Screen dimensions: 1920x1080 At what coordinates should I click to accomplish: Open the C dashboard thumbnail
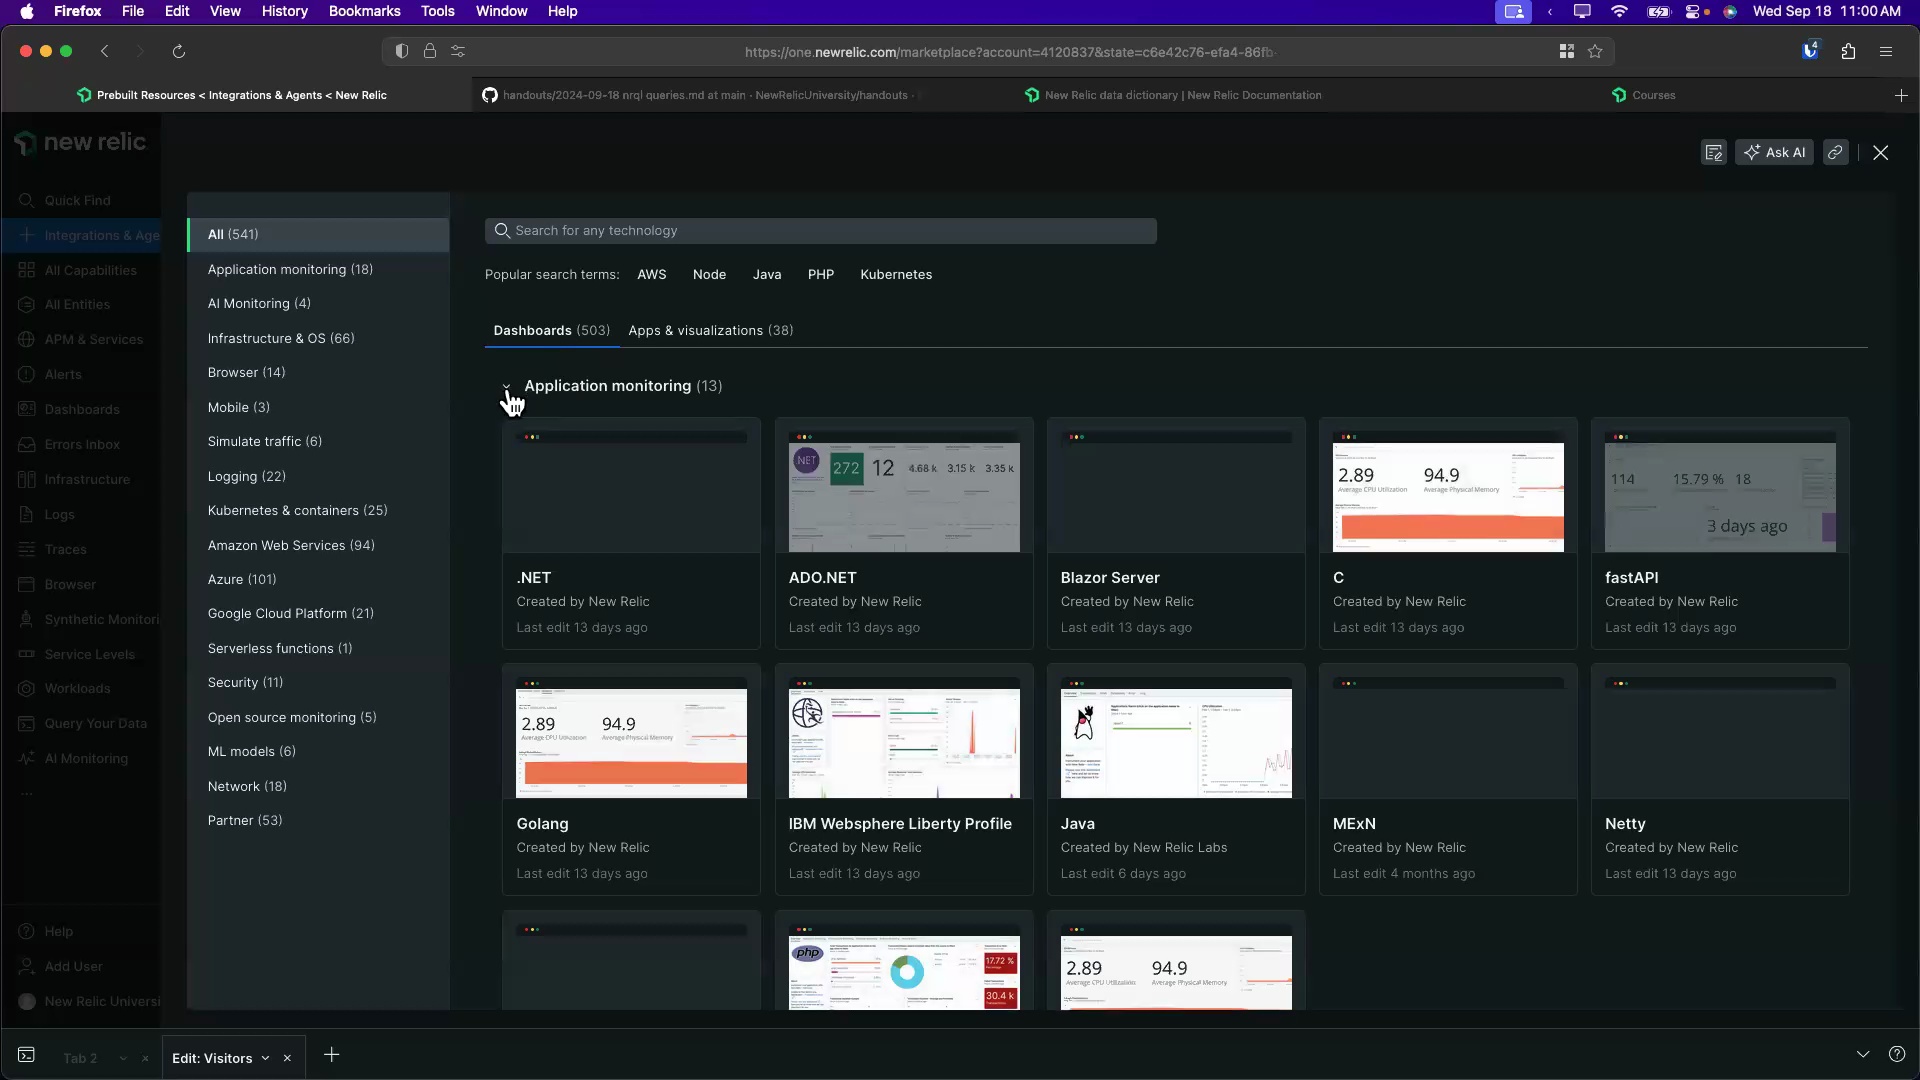[1448, 492]
